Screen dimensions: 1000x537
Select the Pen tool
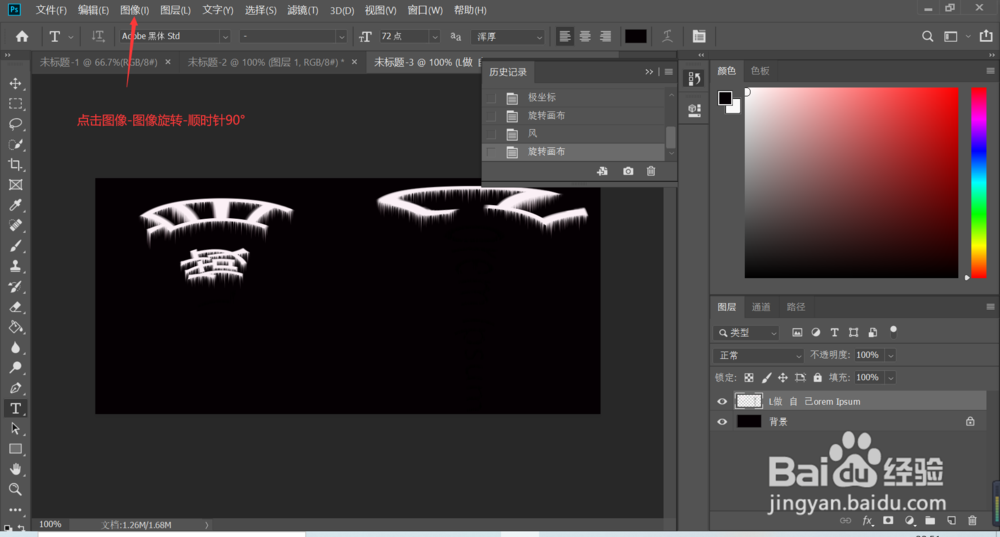pos(15,388)
